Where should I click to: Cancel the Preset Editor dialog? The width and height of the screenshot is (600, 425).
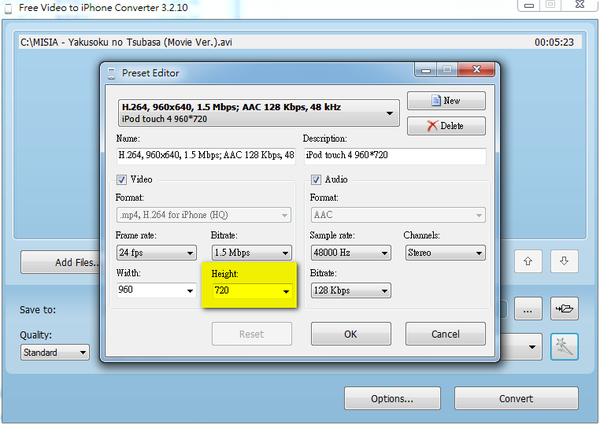[x=445, y=334]
